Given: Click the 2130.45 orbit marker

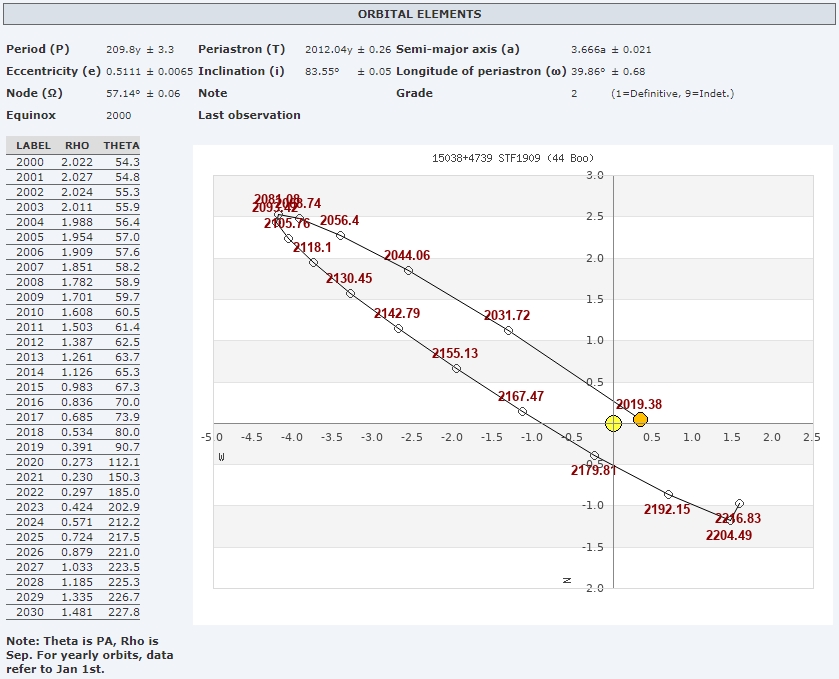Looking at the screenshot, I should click(350, 293).
